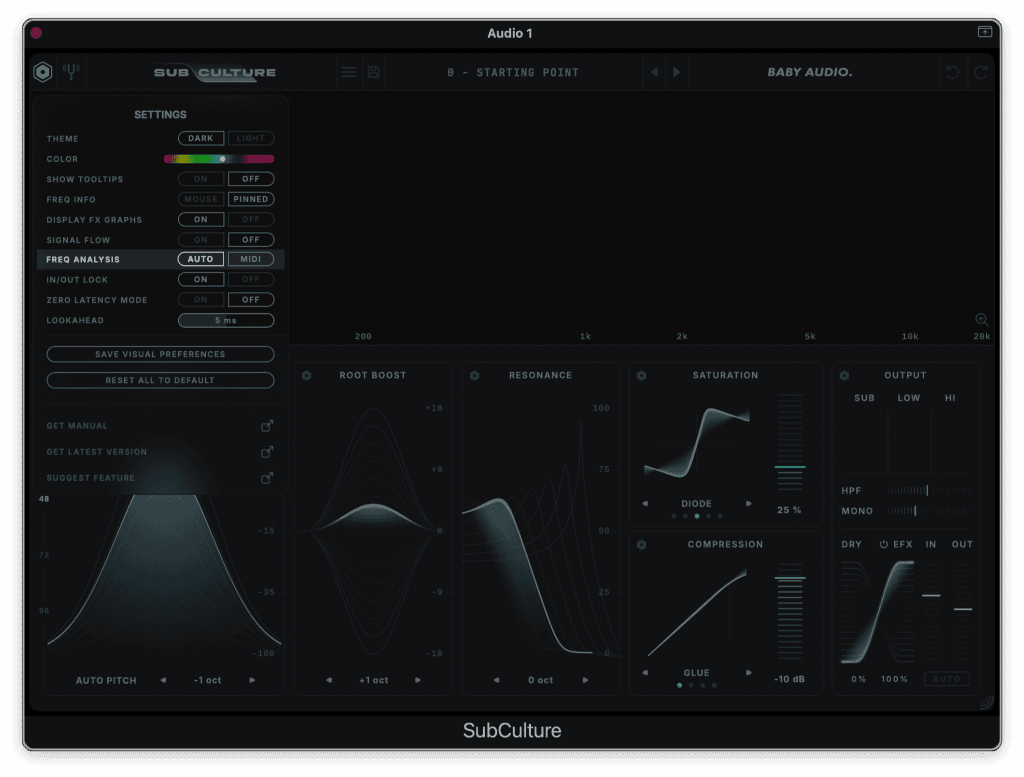Click the SubCulture logo
The width and height of the screenshot is (1024, 777).
pos(215,72)
